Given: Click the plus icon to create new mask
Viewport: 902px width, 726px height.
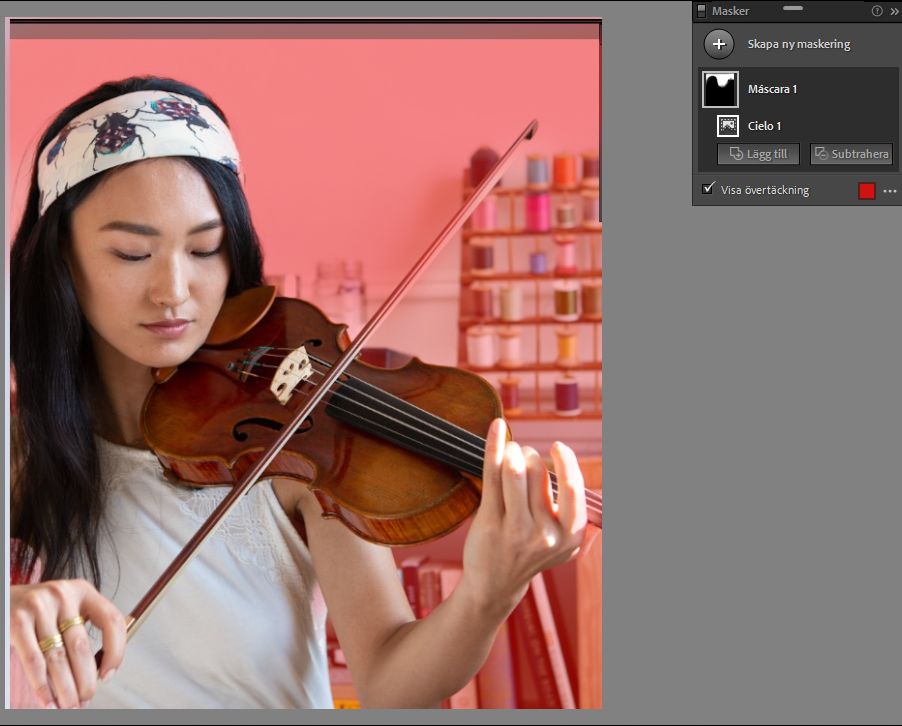Looking at the screenshot, I should click(x=719, y=44).
